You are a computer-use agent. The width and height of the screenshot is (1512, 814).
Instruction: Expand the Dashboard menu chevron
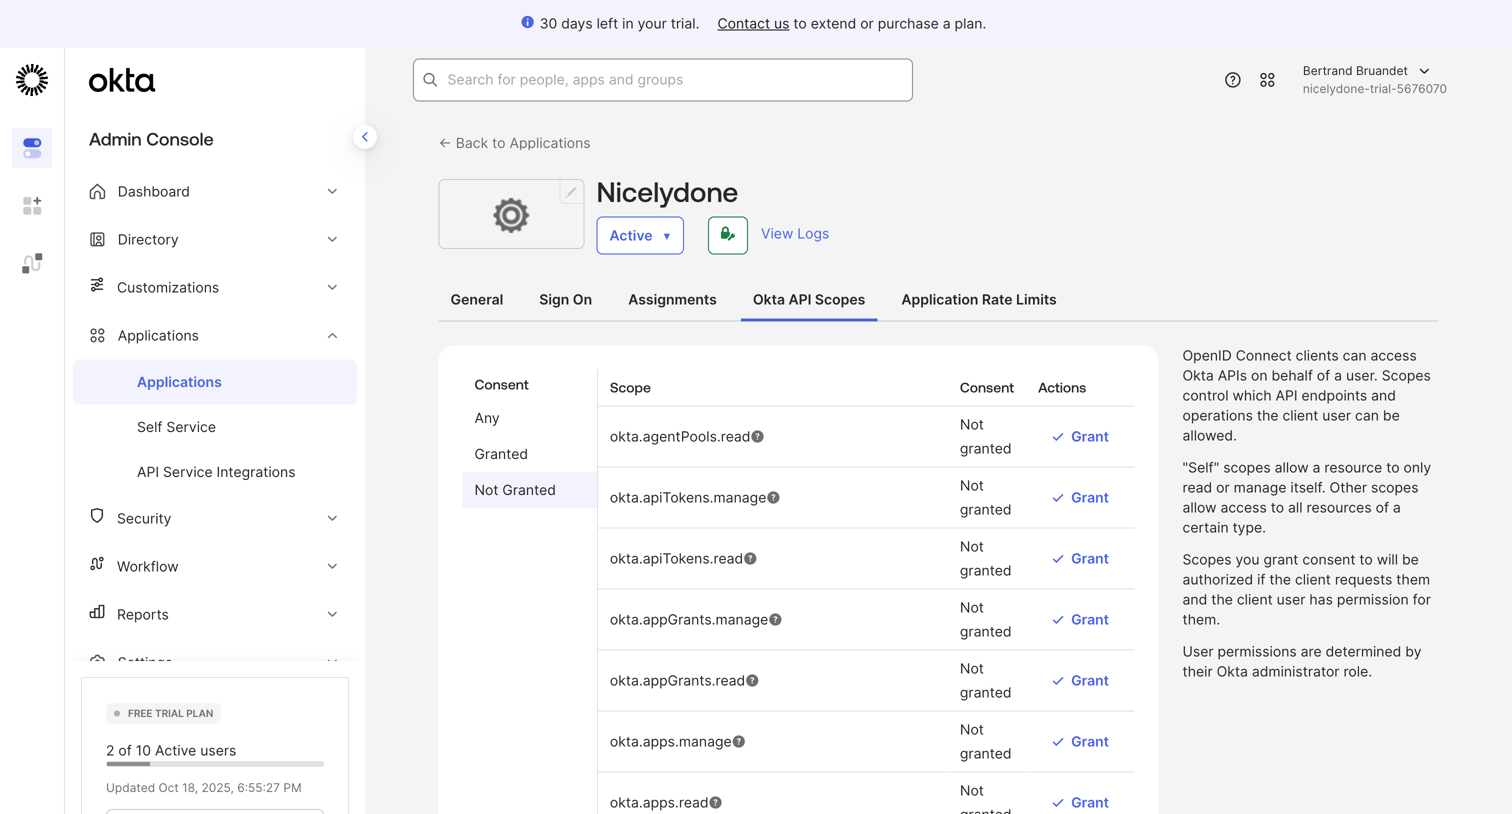[332, 191]
